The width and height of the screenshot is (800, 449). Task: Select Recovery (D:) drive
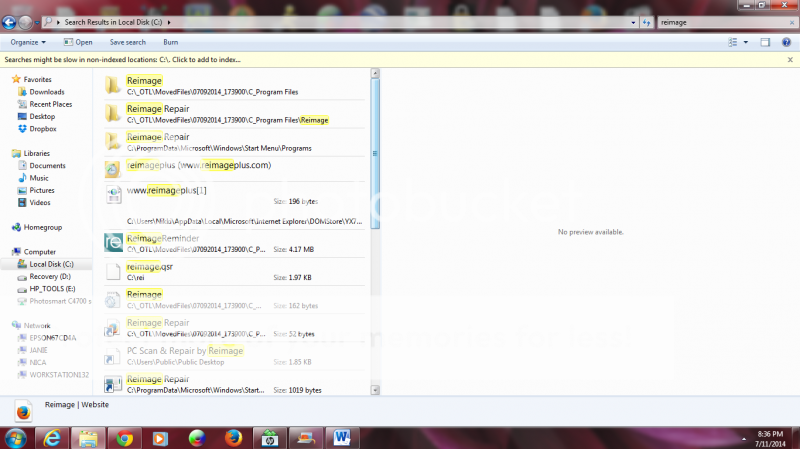tap(49, 276)
